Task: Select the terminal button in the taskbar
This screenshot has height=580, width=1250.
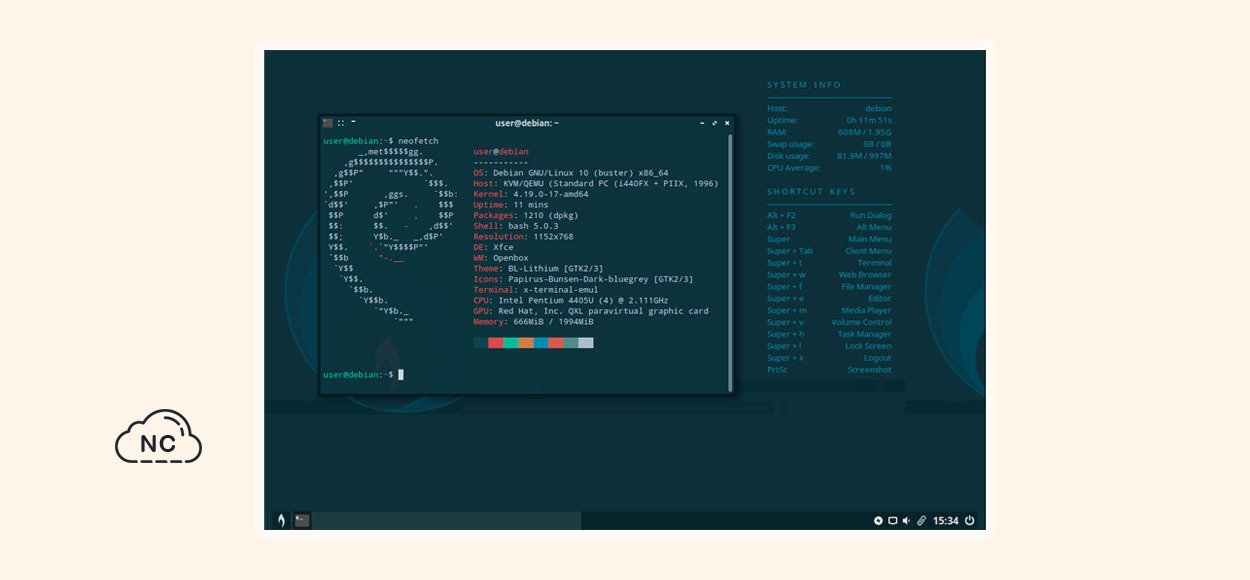Action: click(x=302, y=520)
